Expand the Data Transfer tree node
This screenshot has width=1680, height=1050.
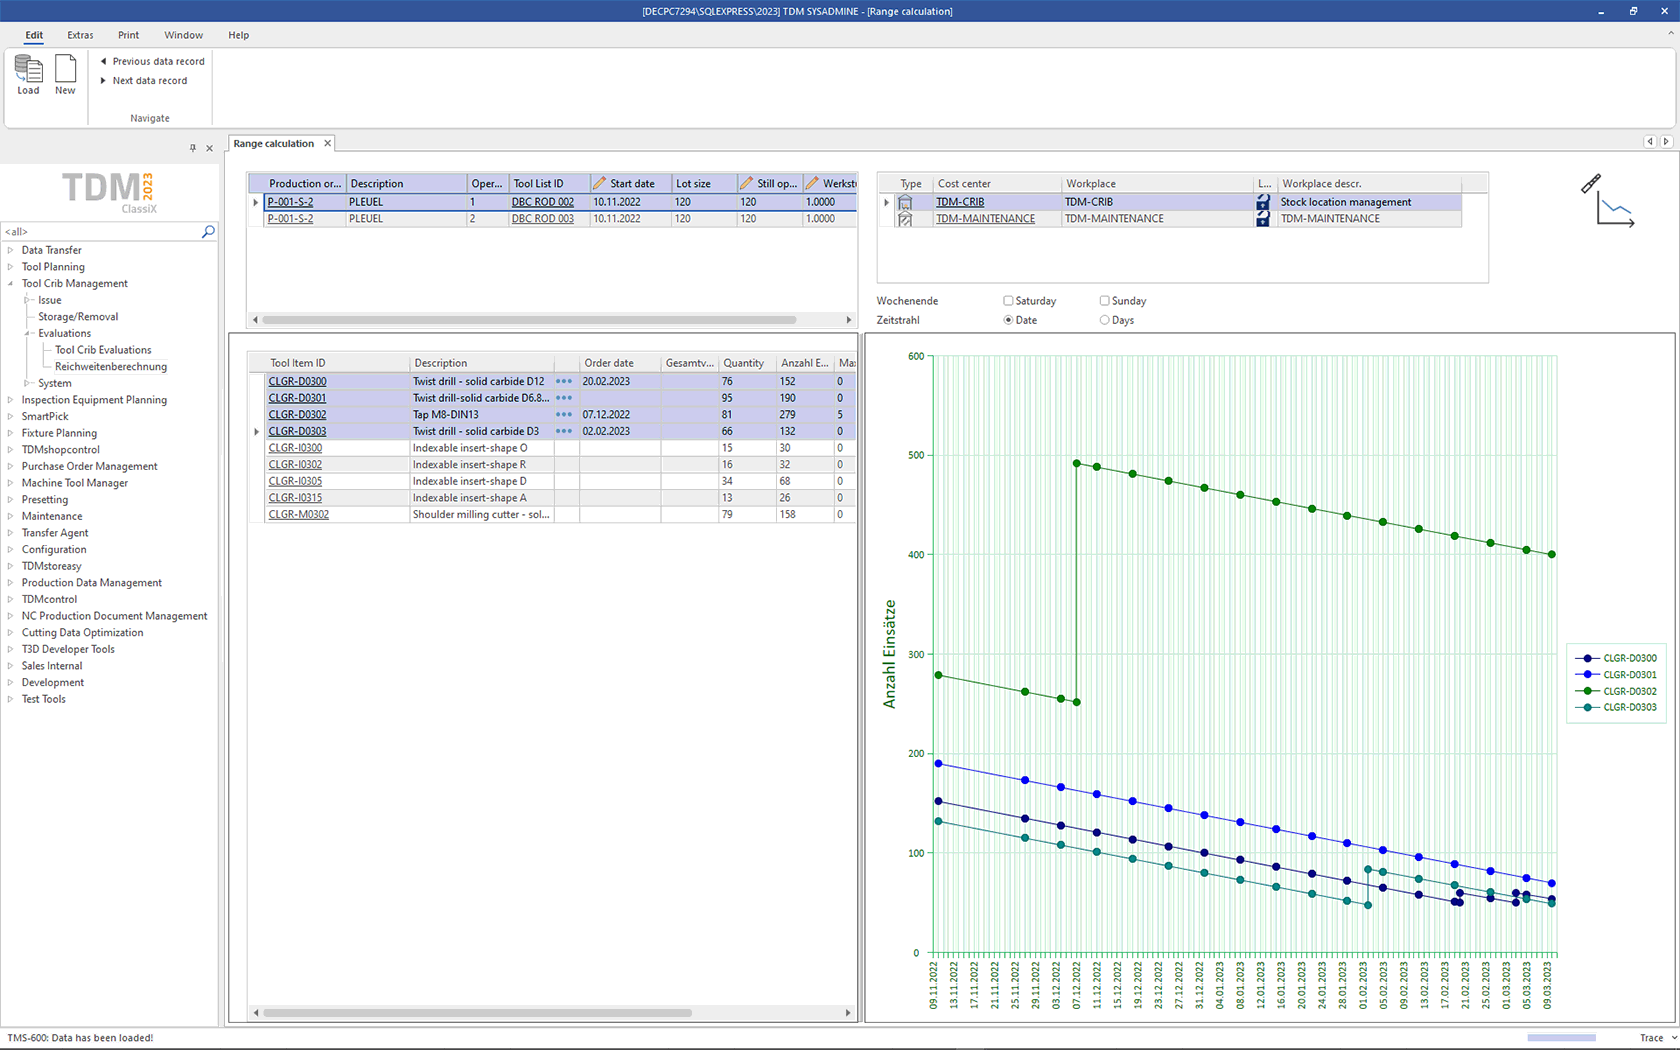coord(10,250)
